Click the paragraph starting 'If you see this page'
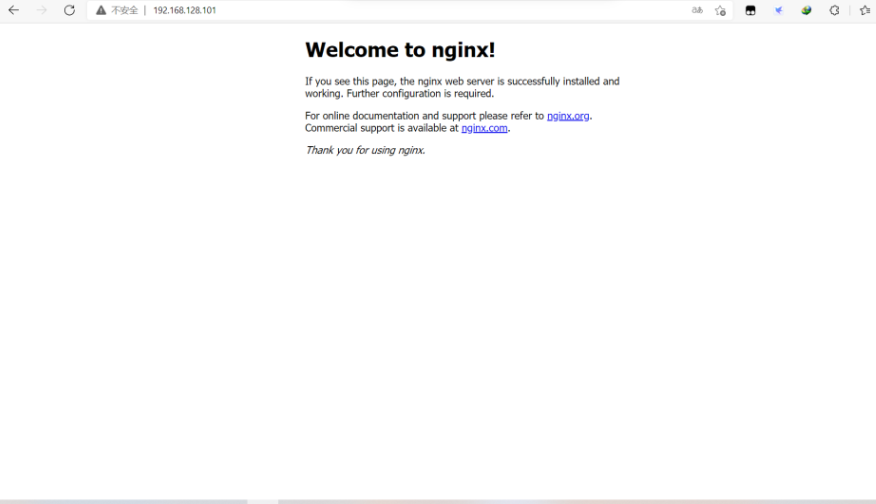The height and width of the screenshot is (504, 876). coord(462,87)
